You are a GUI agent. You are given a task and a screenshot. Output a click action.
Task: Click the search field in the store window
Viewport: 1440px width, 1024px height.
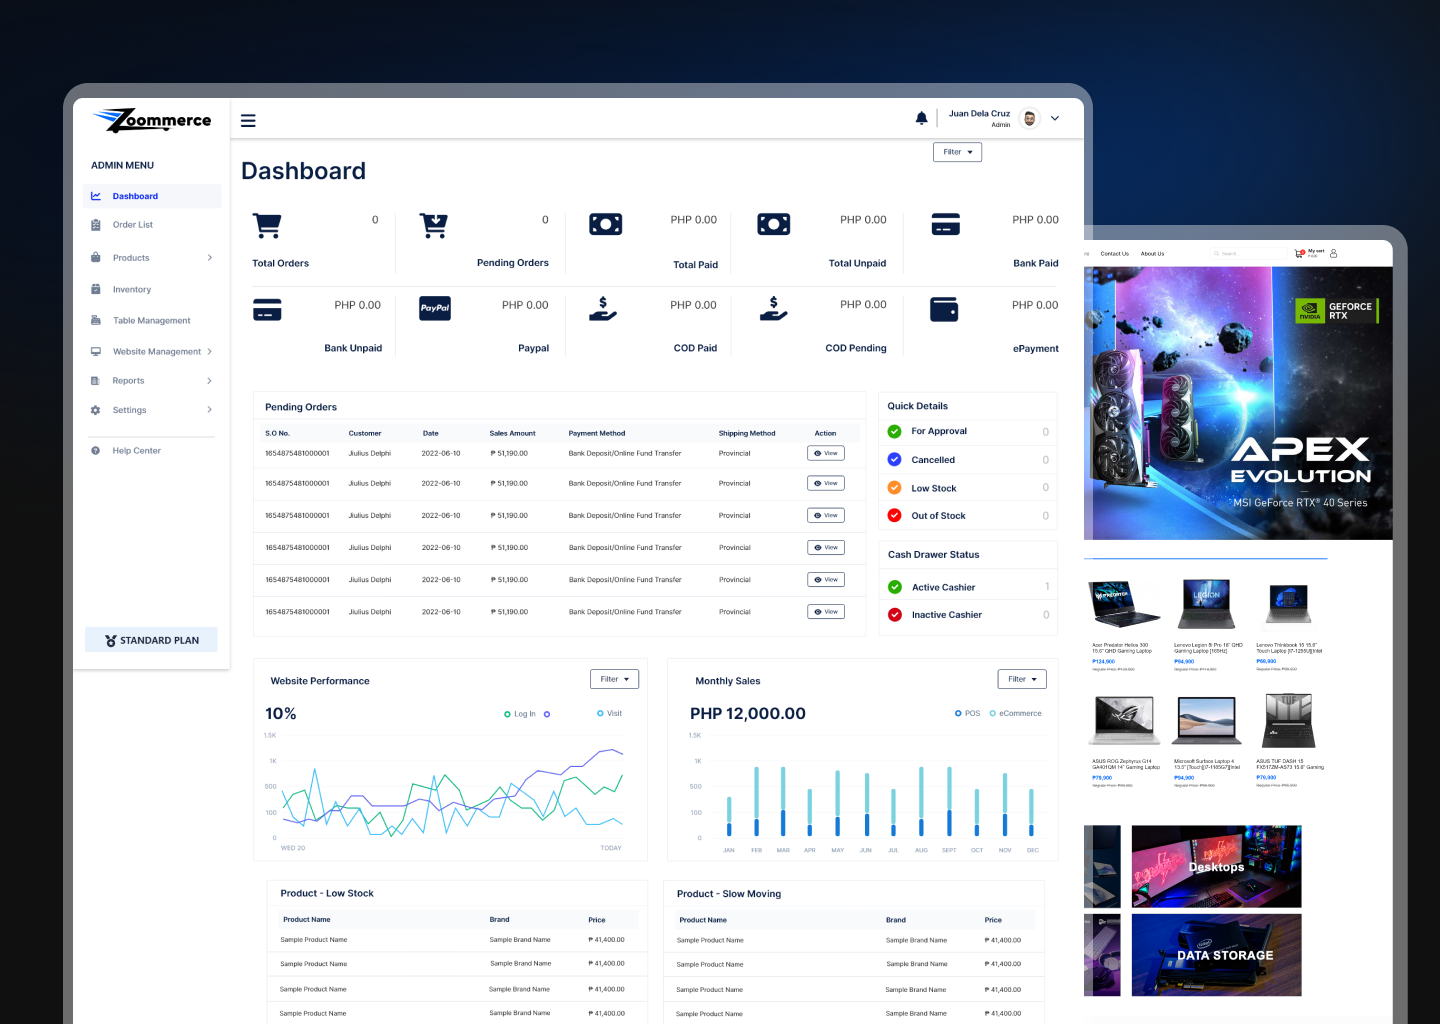1248,254
